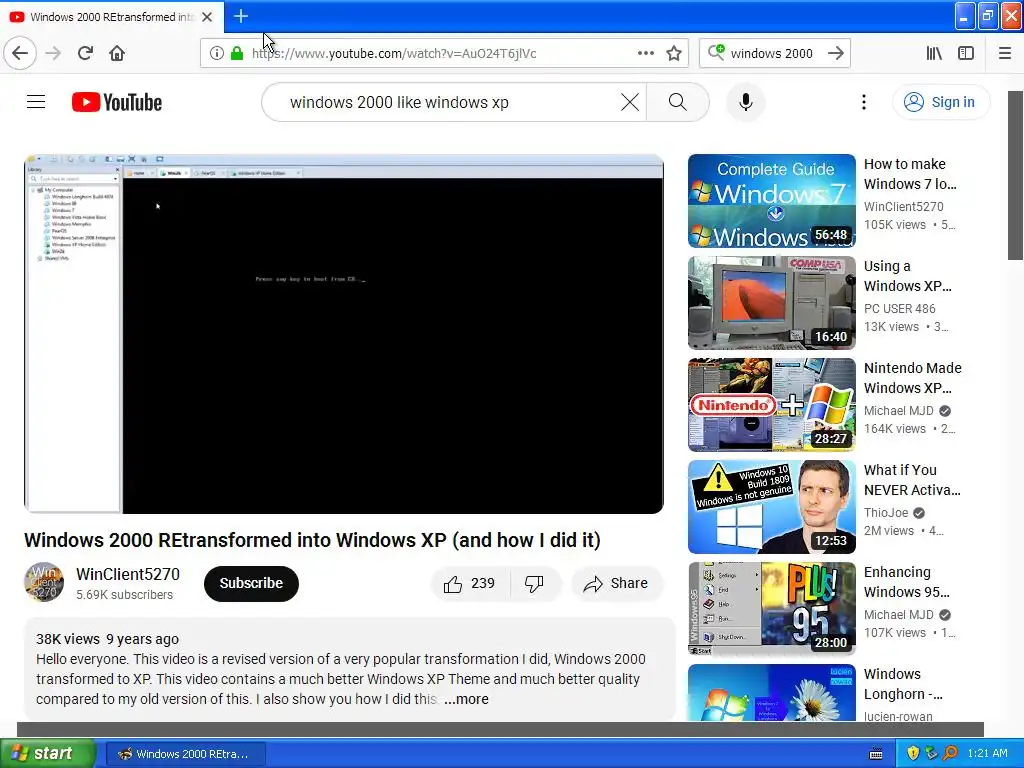Open 'Windows Longhorn' title link
This screenshot has width=1024, height=768.
[903, 684]
